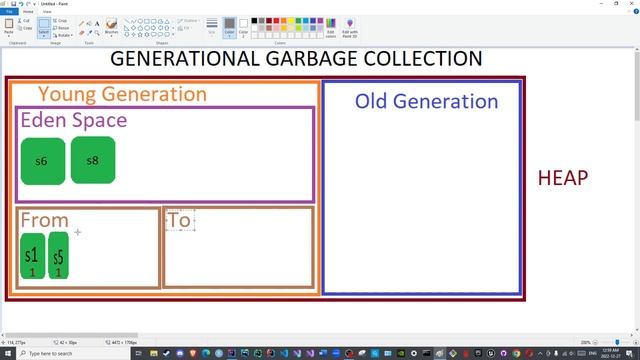Click the Resize button
Screen dimensions: 640x360
(61, 28)
